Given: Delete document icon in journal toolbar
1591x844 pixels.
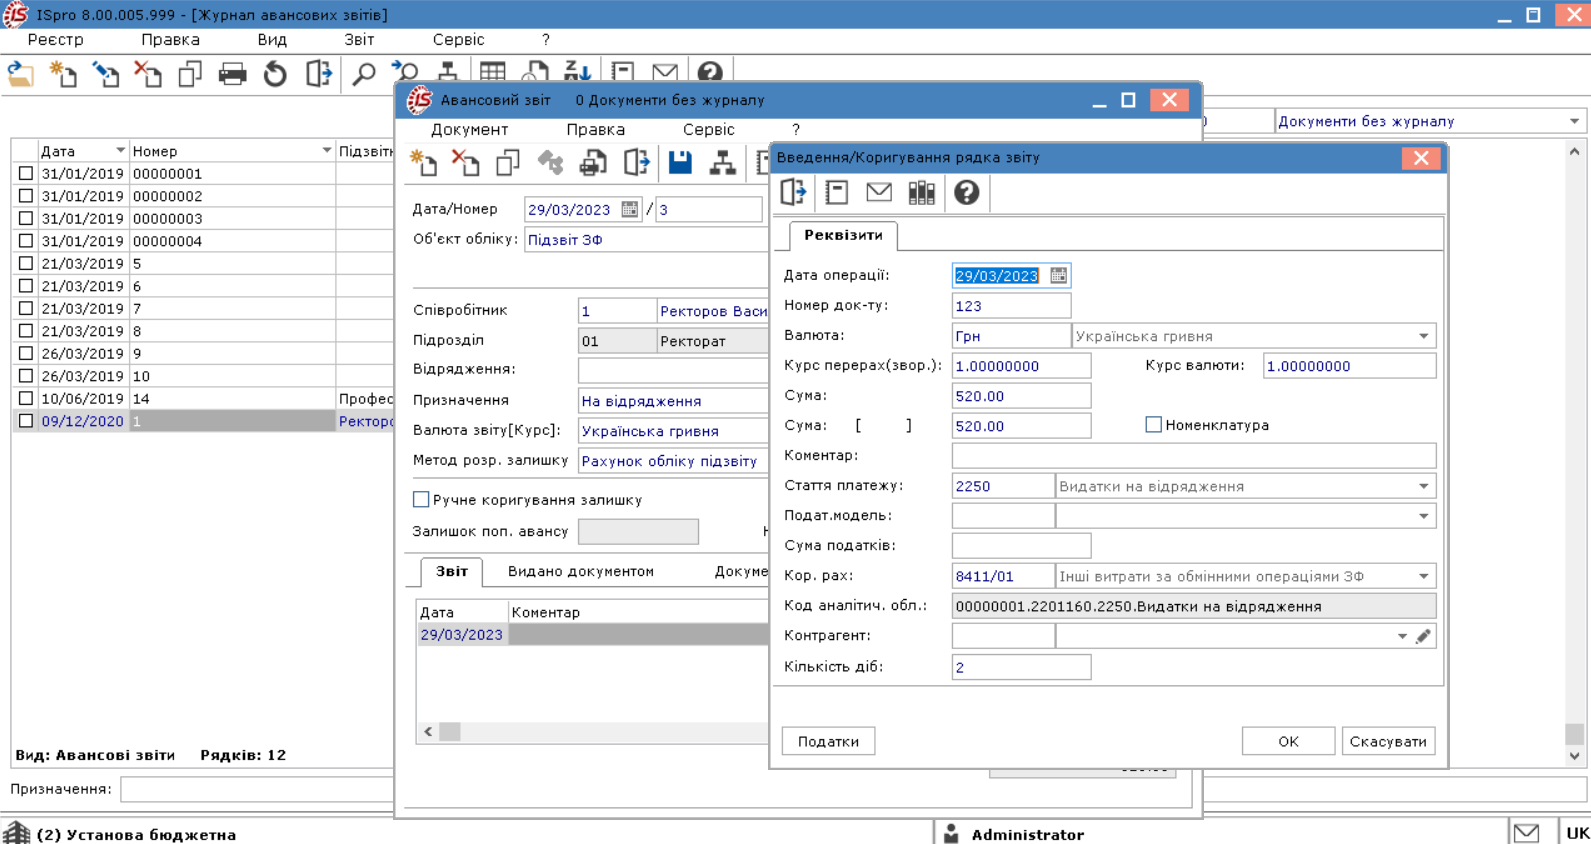Looking at the screenshot, I should pyautogui.click(x=148, y=74).
